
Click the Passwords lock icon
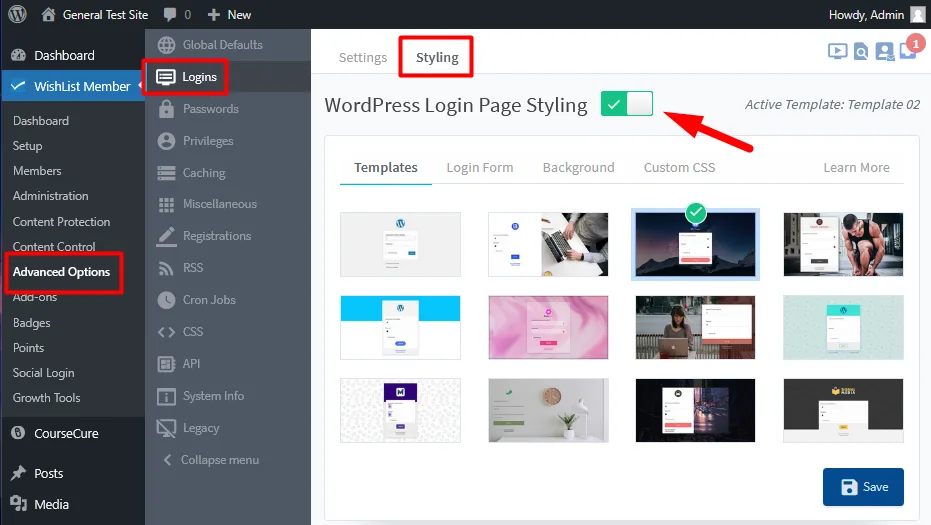pyautogui.click(x=166, y=109)
